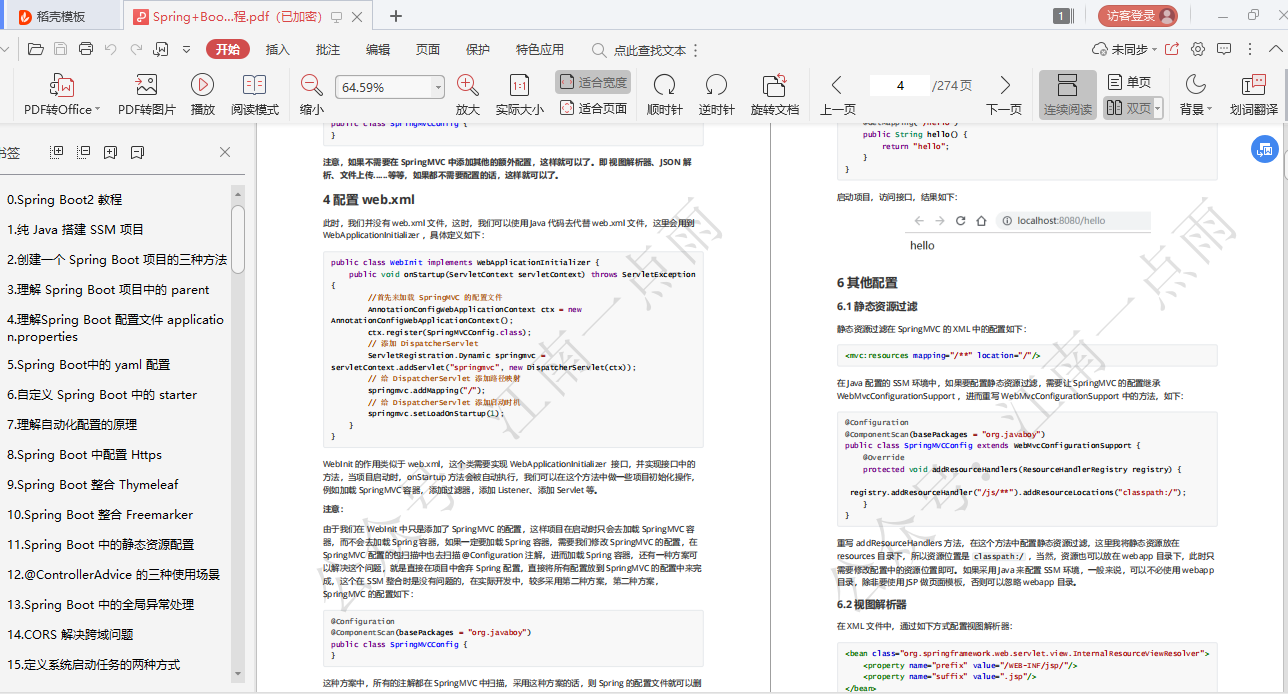
Task: Go to 下一页 next page
Action: (x=1004, y=95)
